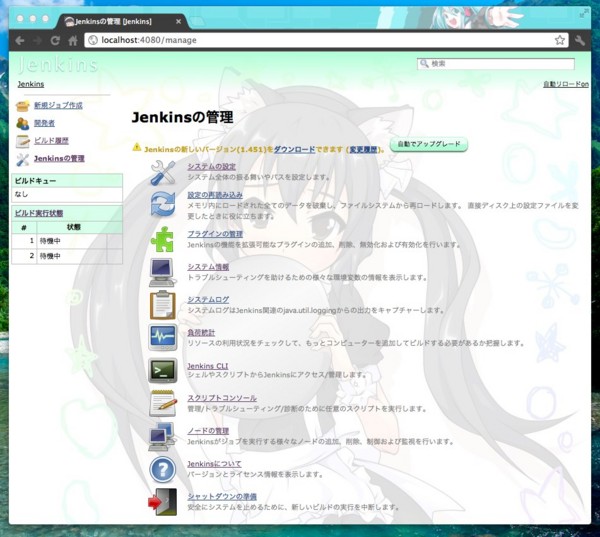Click the Jenkinsの管理 page heading
600x537 pixels.
click(x=183, y=118)
